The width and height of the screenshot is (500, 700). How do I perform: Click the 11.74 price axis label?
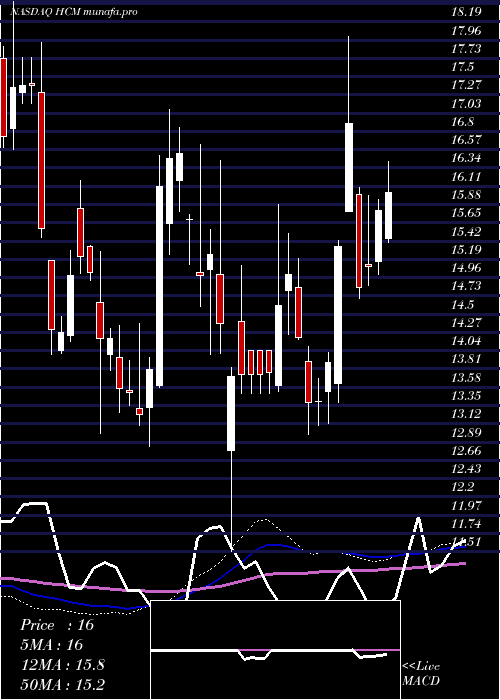coord(467,524)
